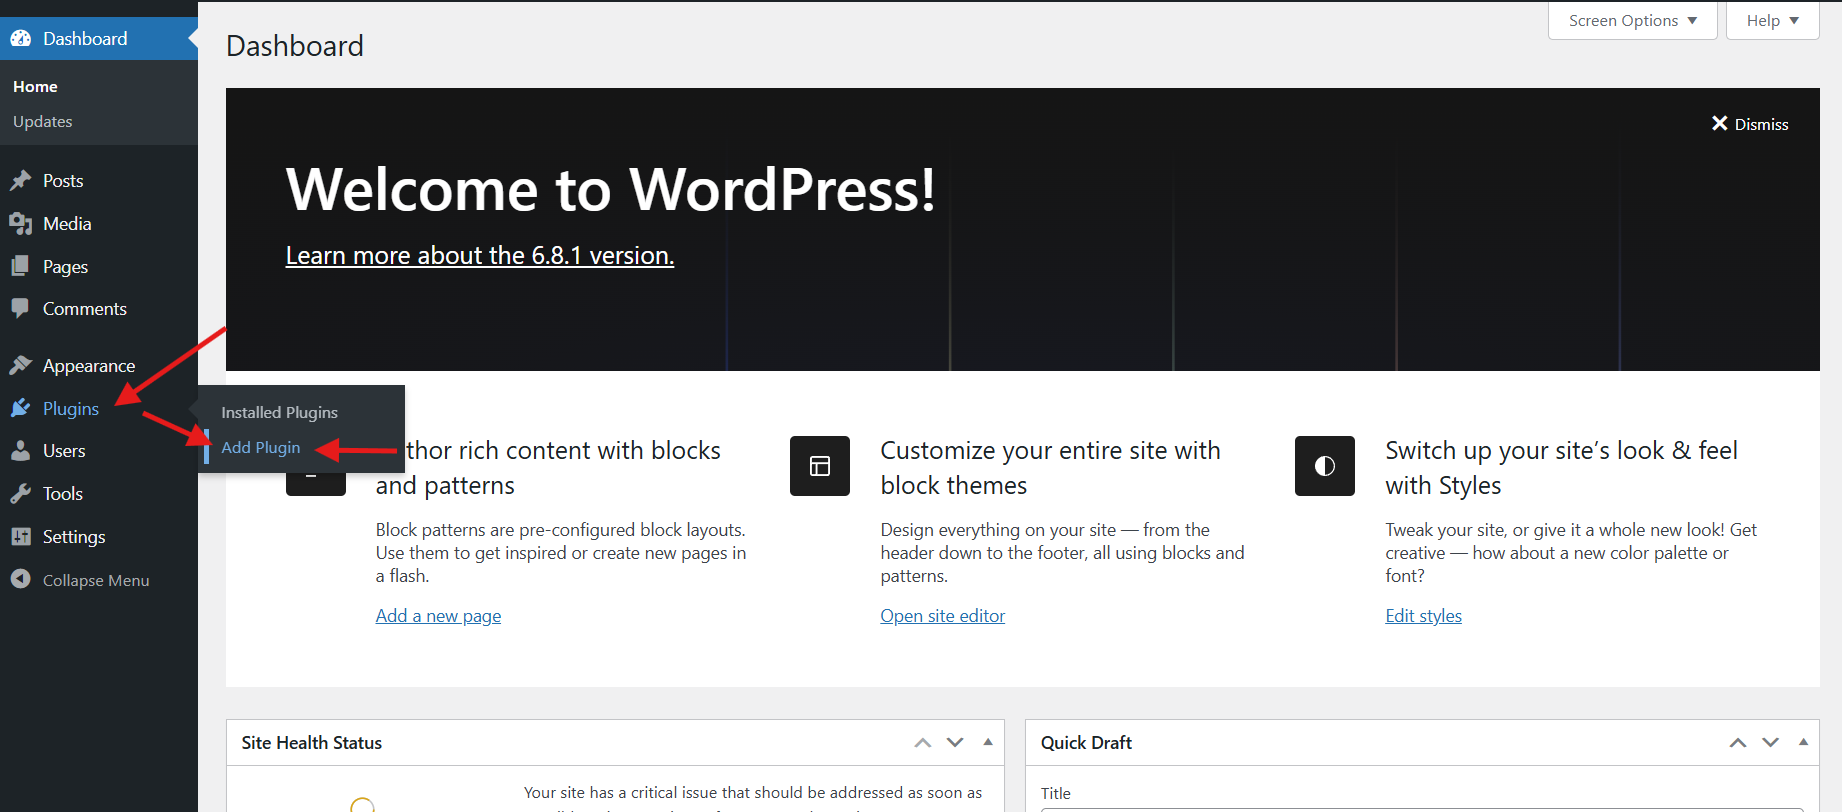Click the Styles half-circle icon

(1324, 466)
